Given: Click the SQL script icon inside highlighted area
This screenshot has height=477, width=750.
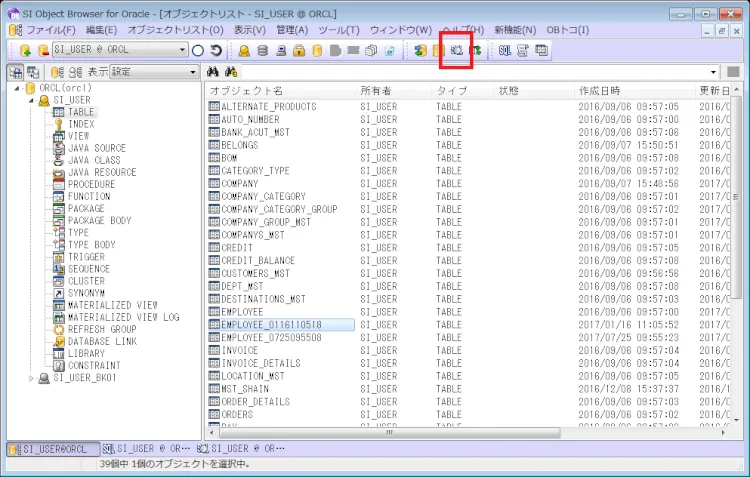Looking at the screenshot, I should [x=457, y=50].
